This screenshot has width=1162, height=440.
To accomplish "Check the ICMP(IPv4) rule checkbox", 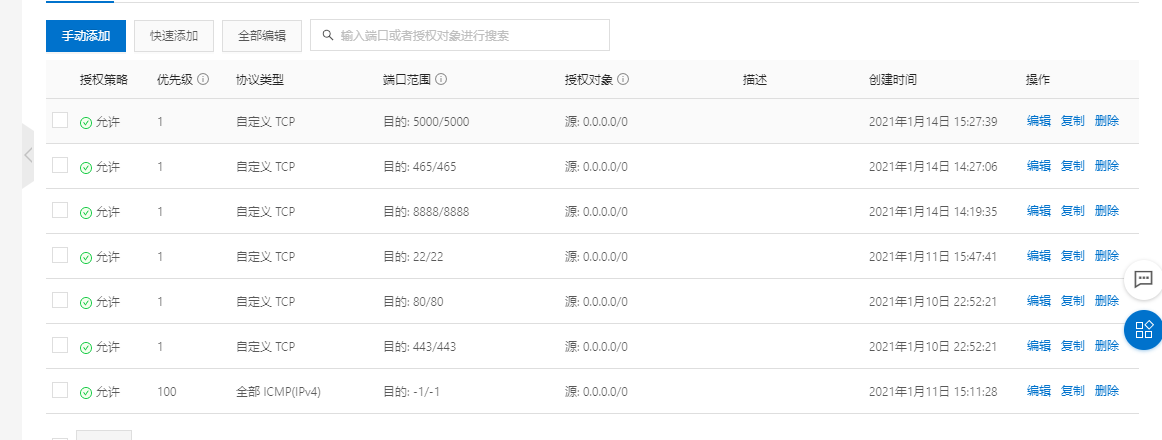I will 60,390.
